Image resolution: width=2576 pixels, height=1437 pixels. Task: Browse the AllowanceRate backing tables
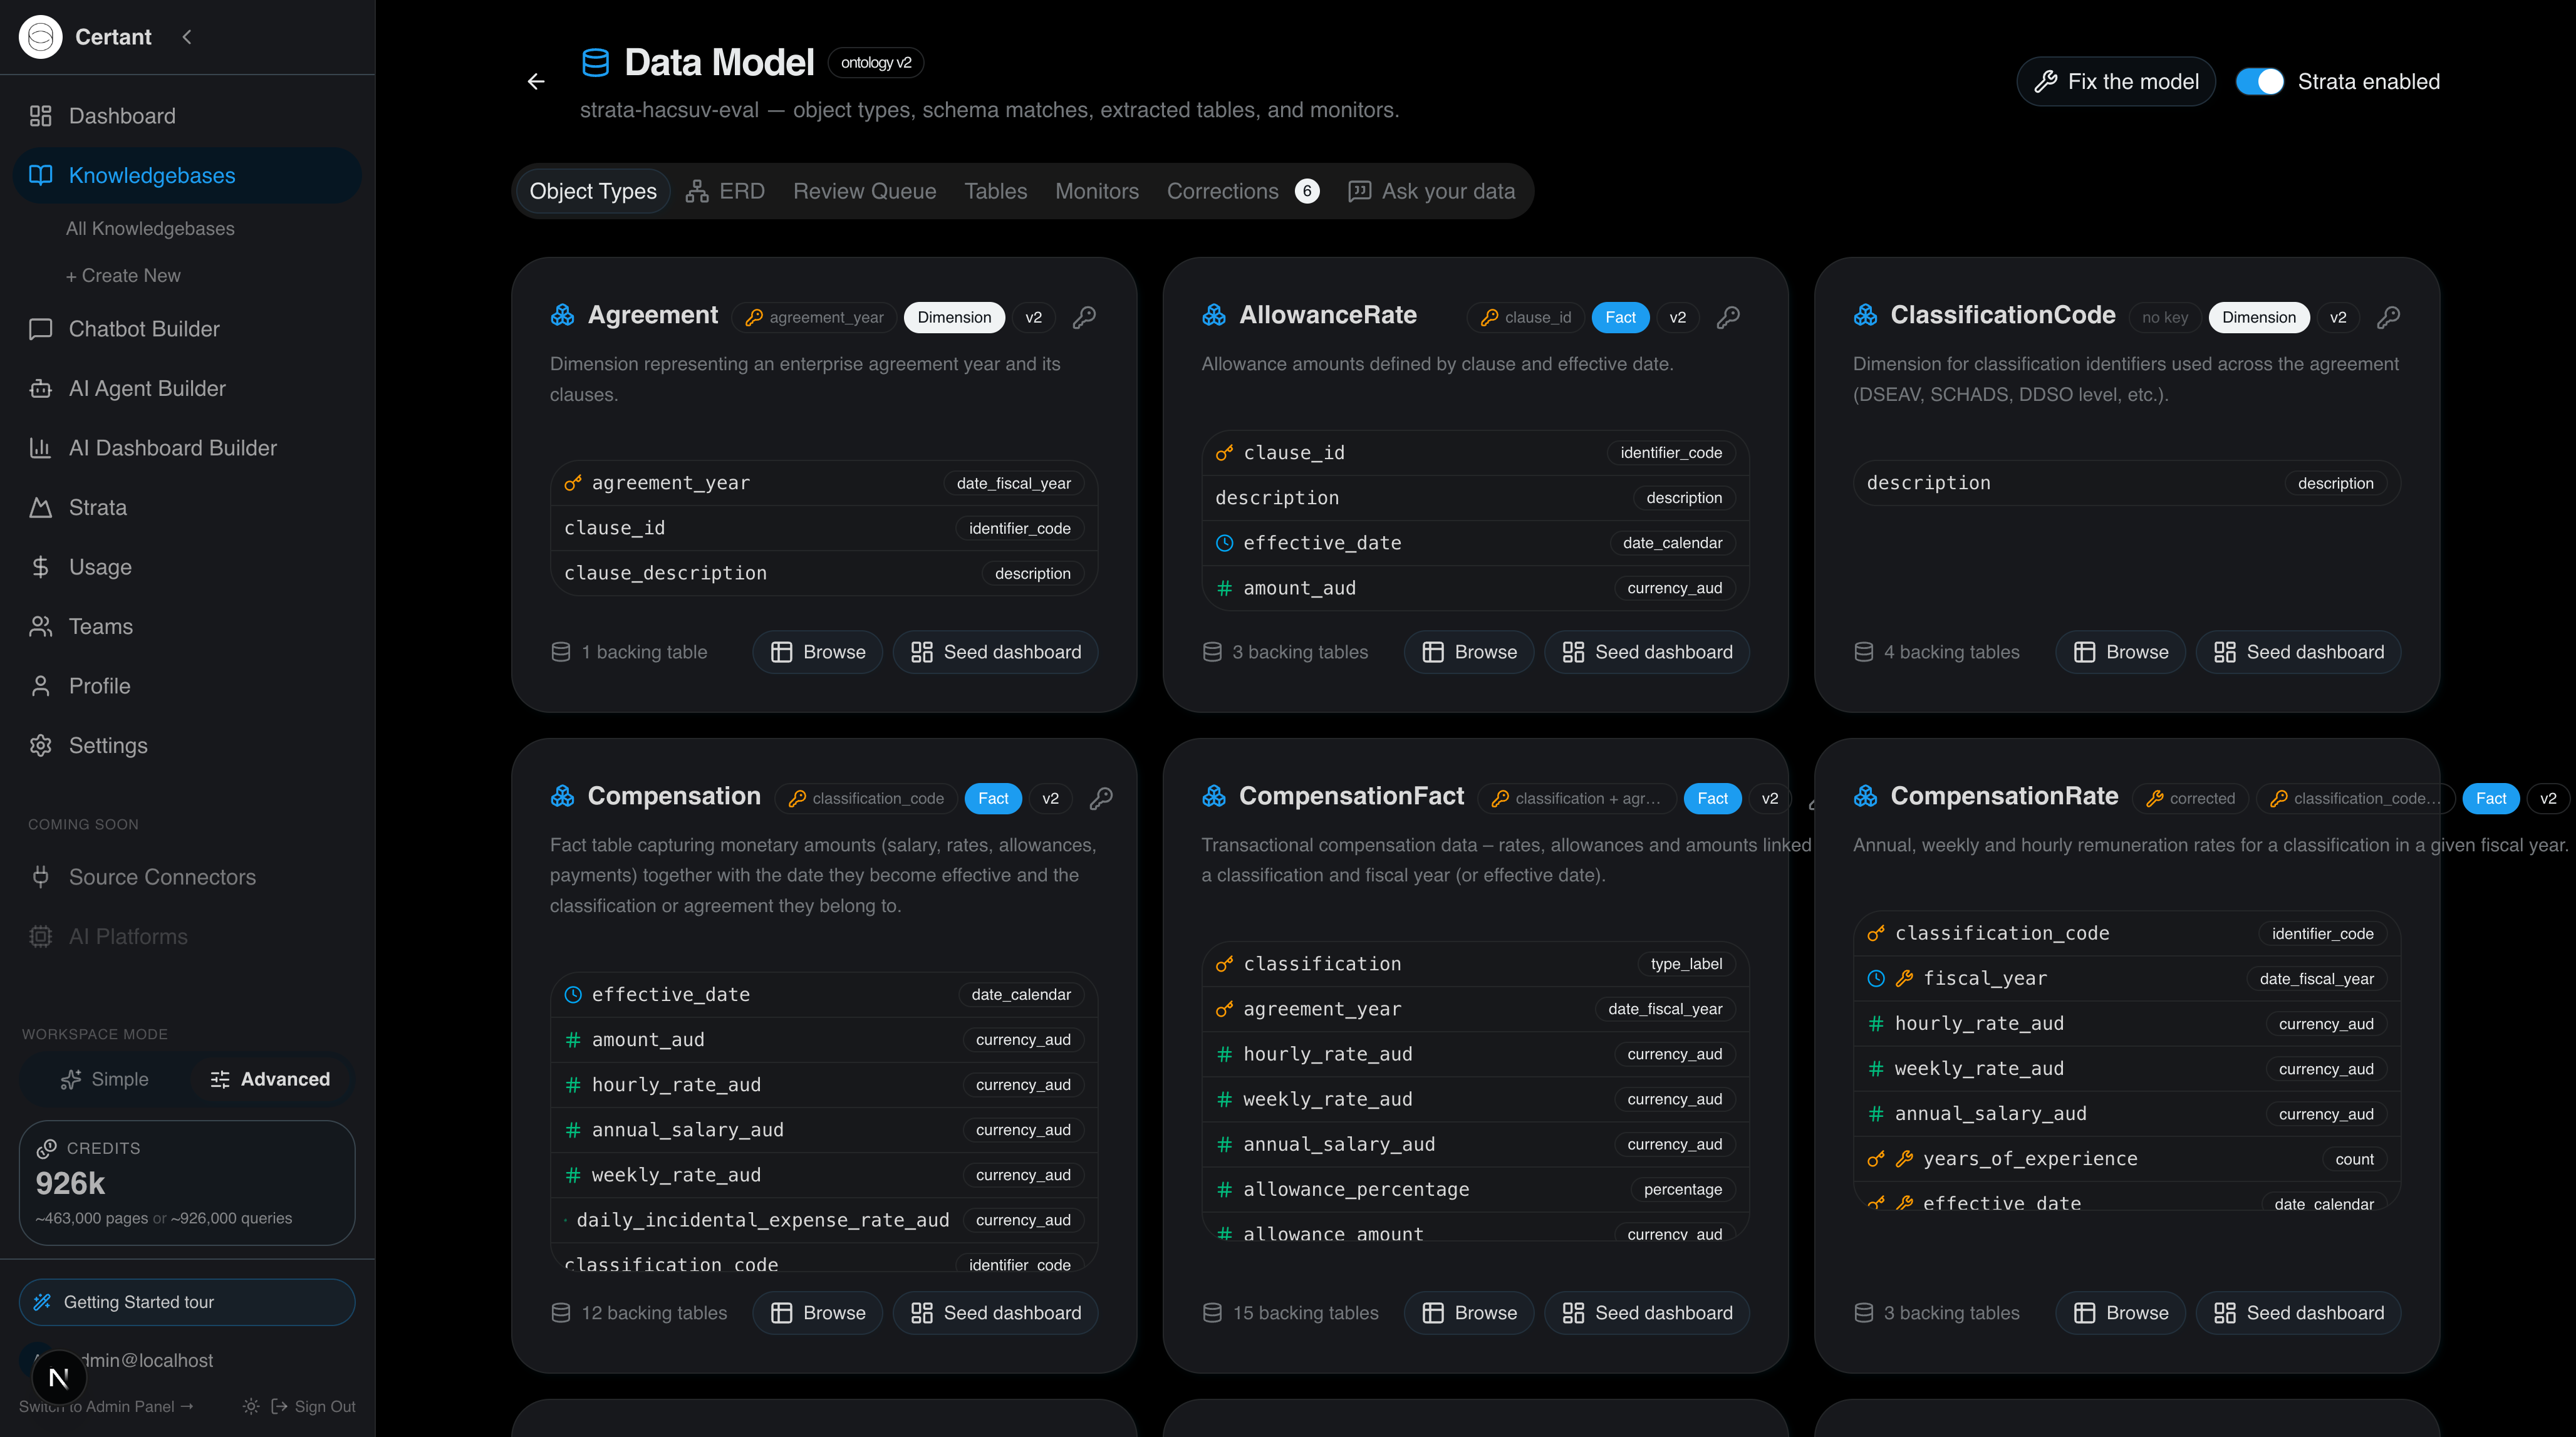(x=1469, y=652)
